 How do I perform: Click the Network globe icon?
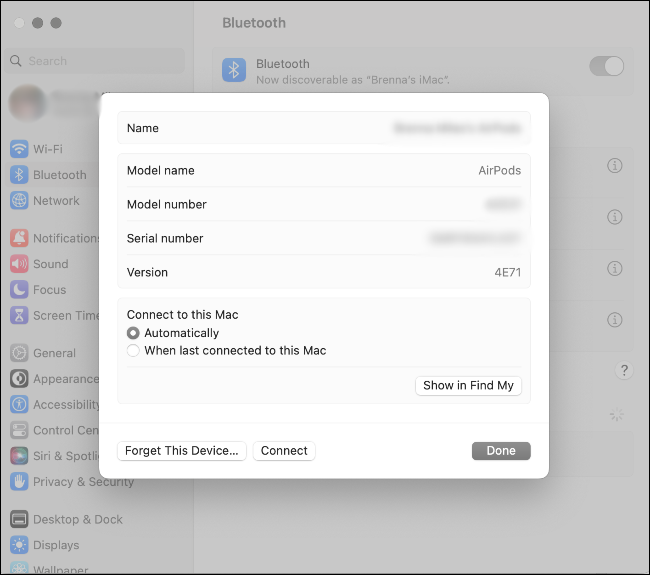pyautogui.click(x=19, y=200)
